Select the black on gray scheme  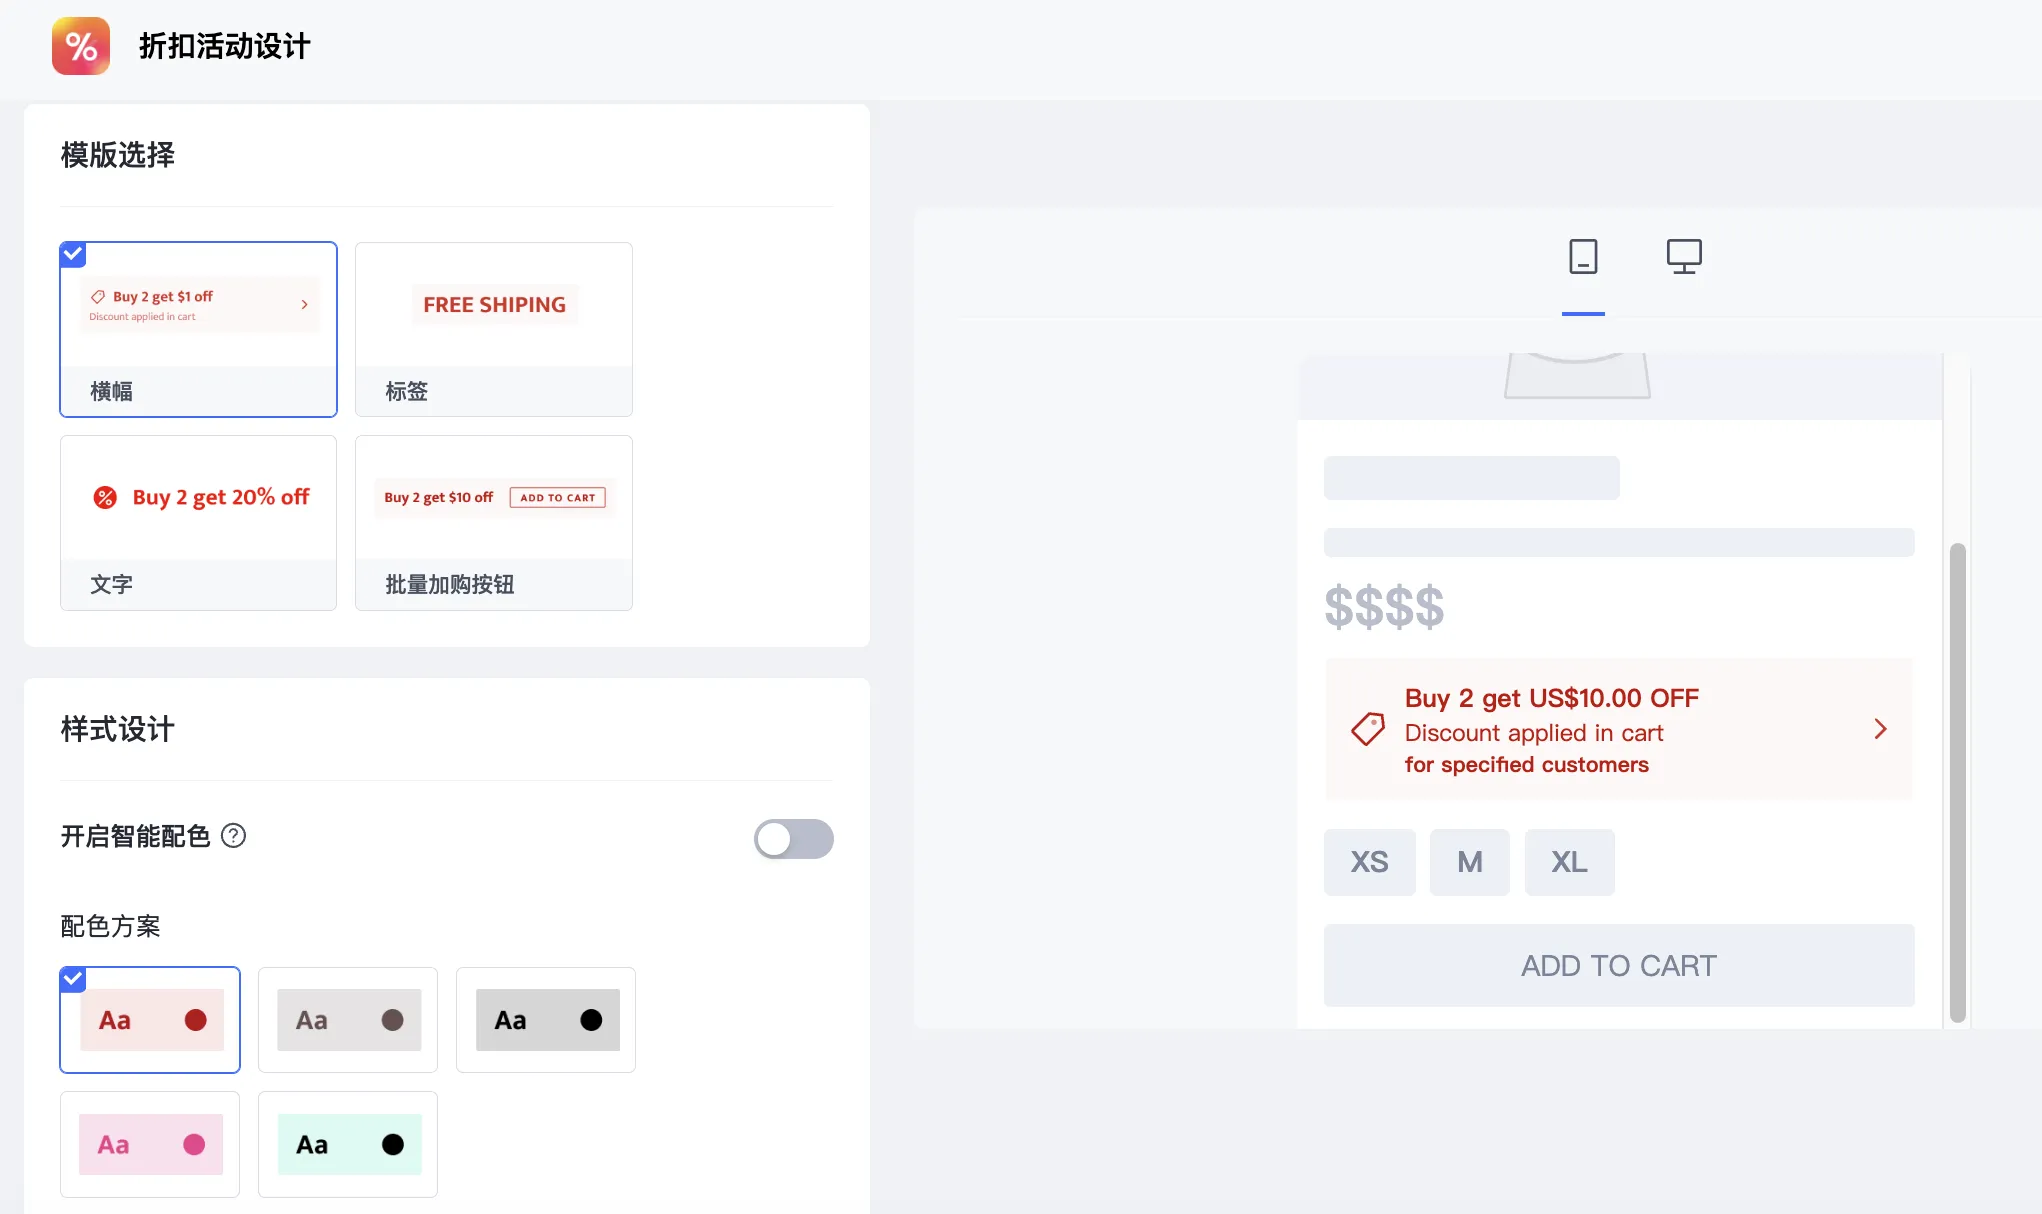[546, 1020]
